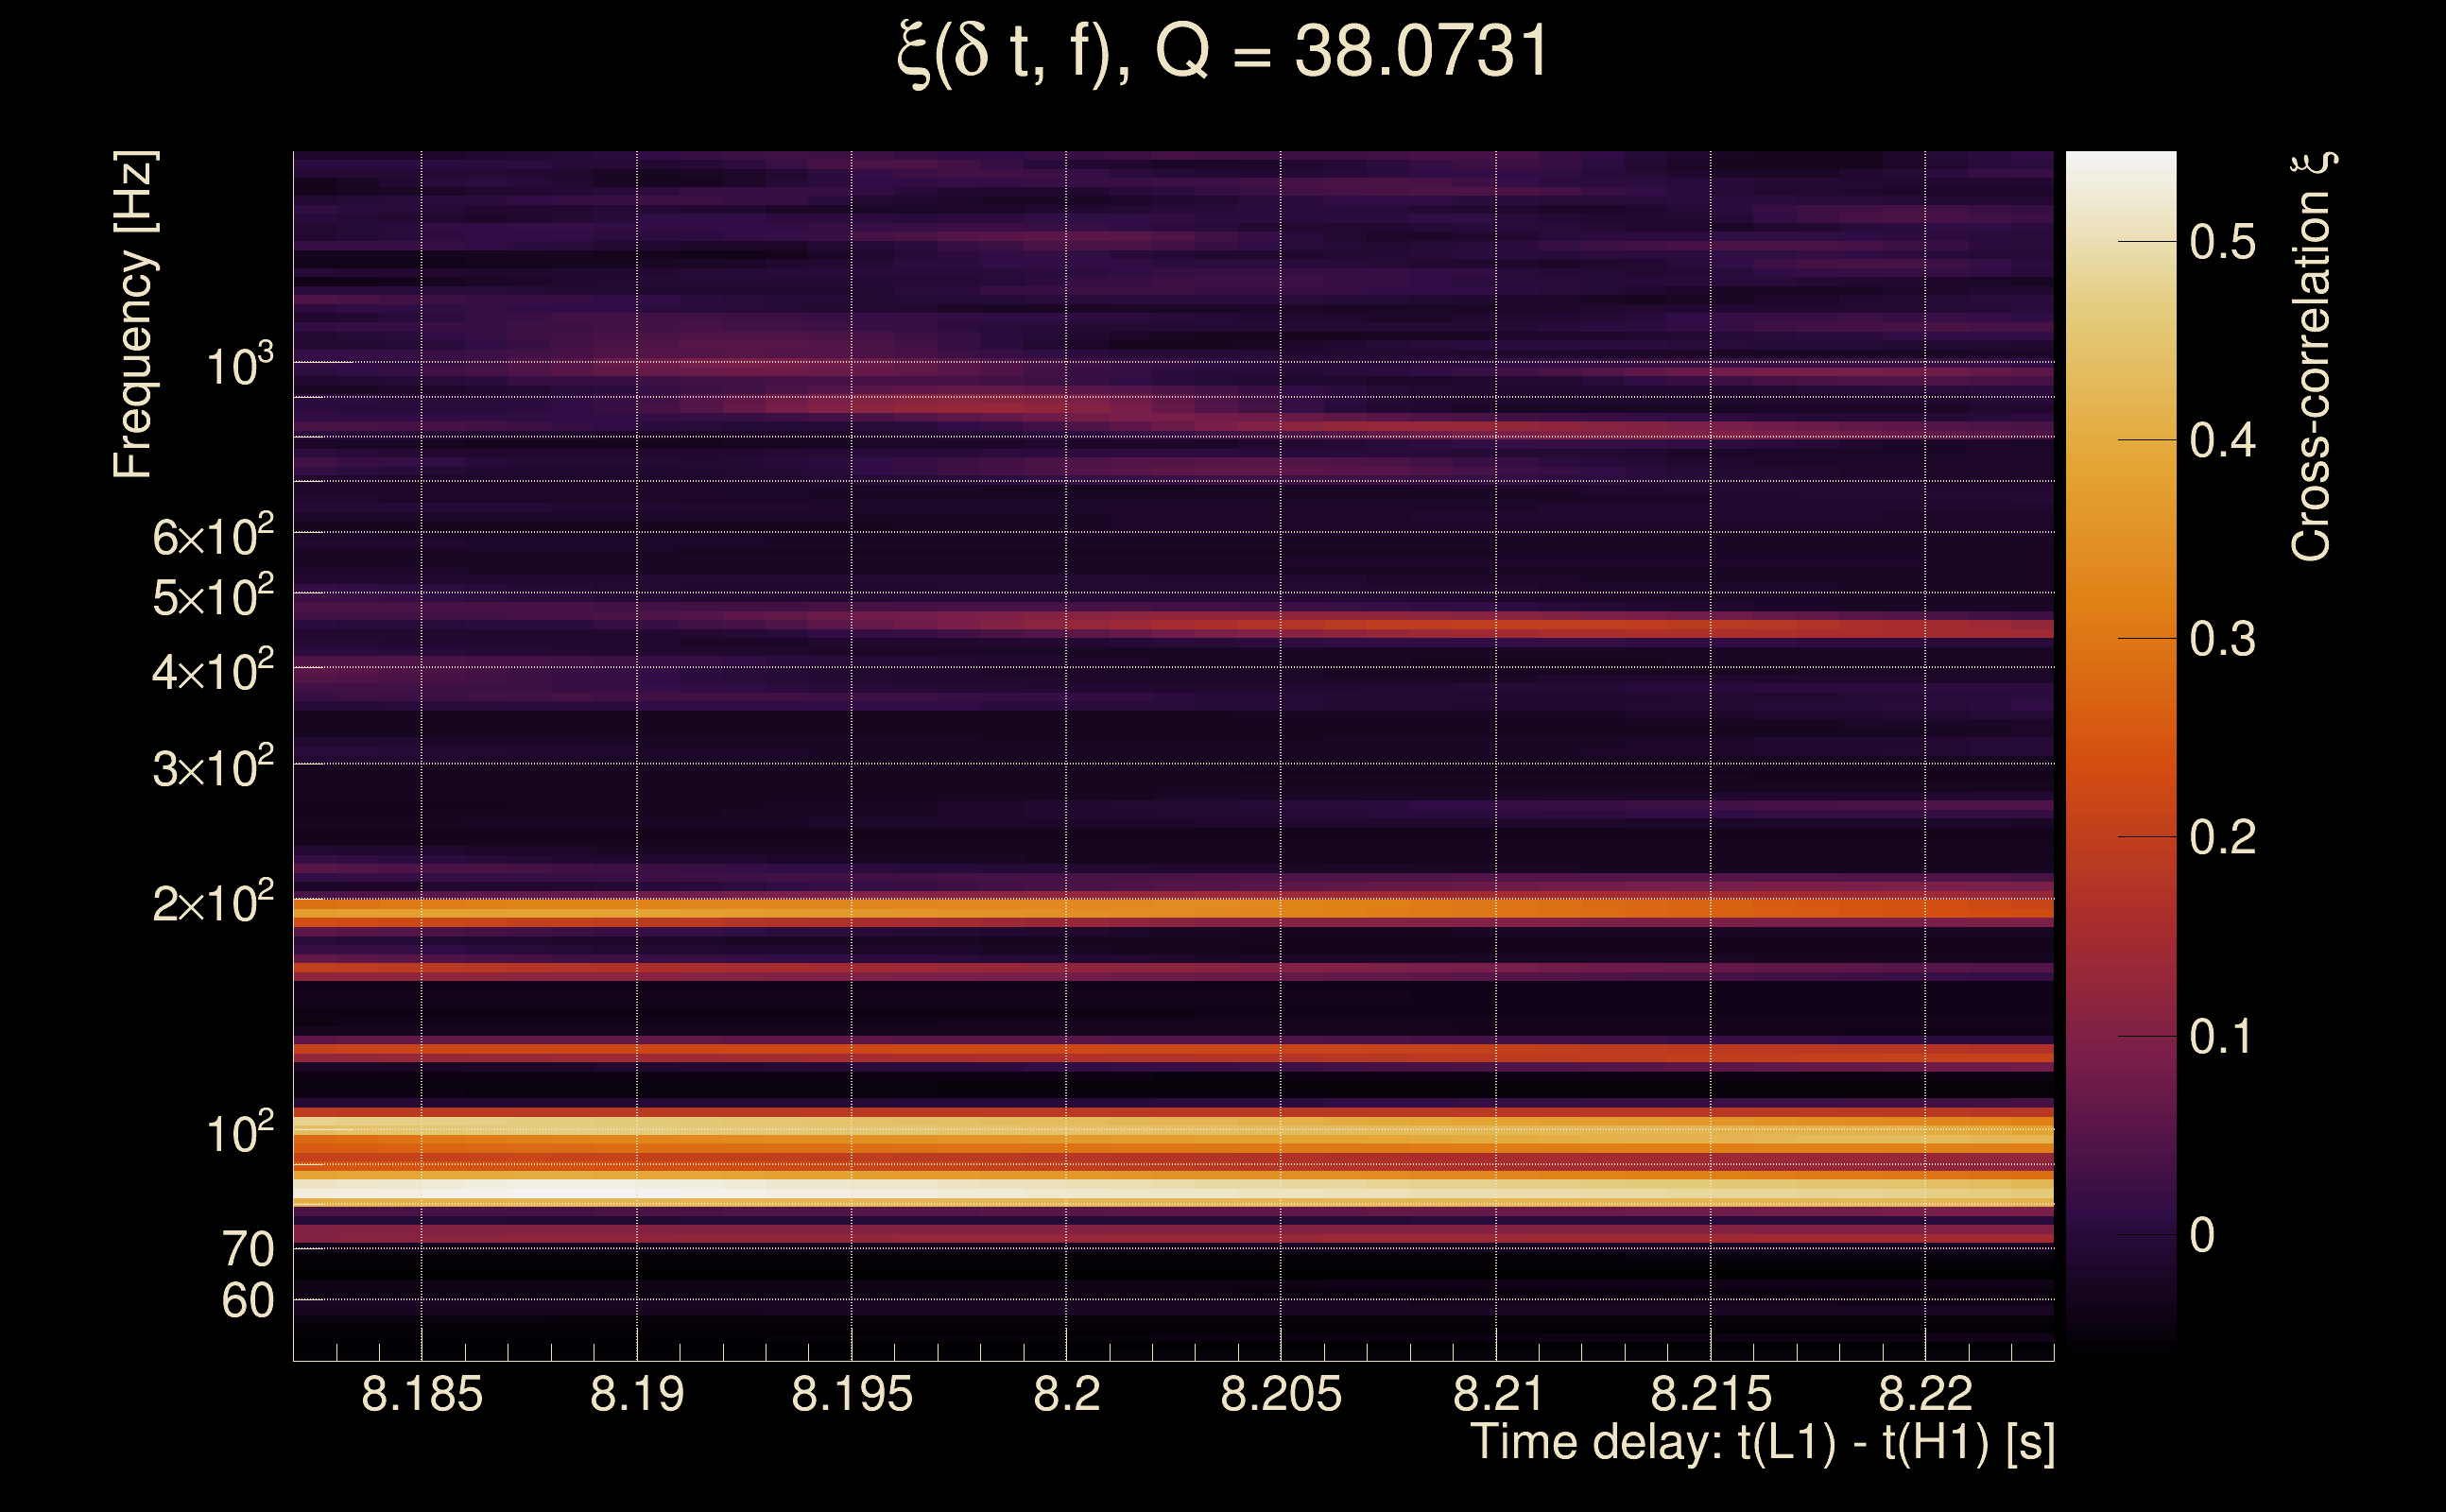Click the Cross-correlation ξ colorbar label

click(x=2312, y=357)
